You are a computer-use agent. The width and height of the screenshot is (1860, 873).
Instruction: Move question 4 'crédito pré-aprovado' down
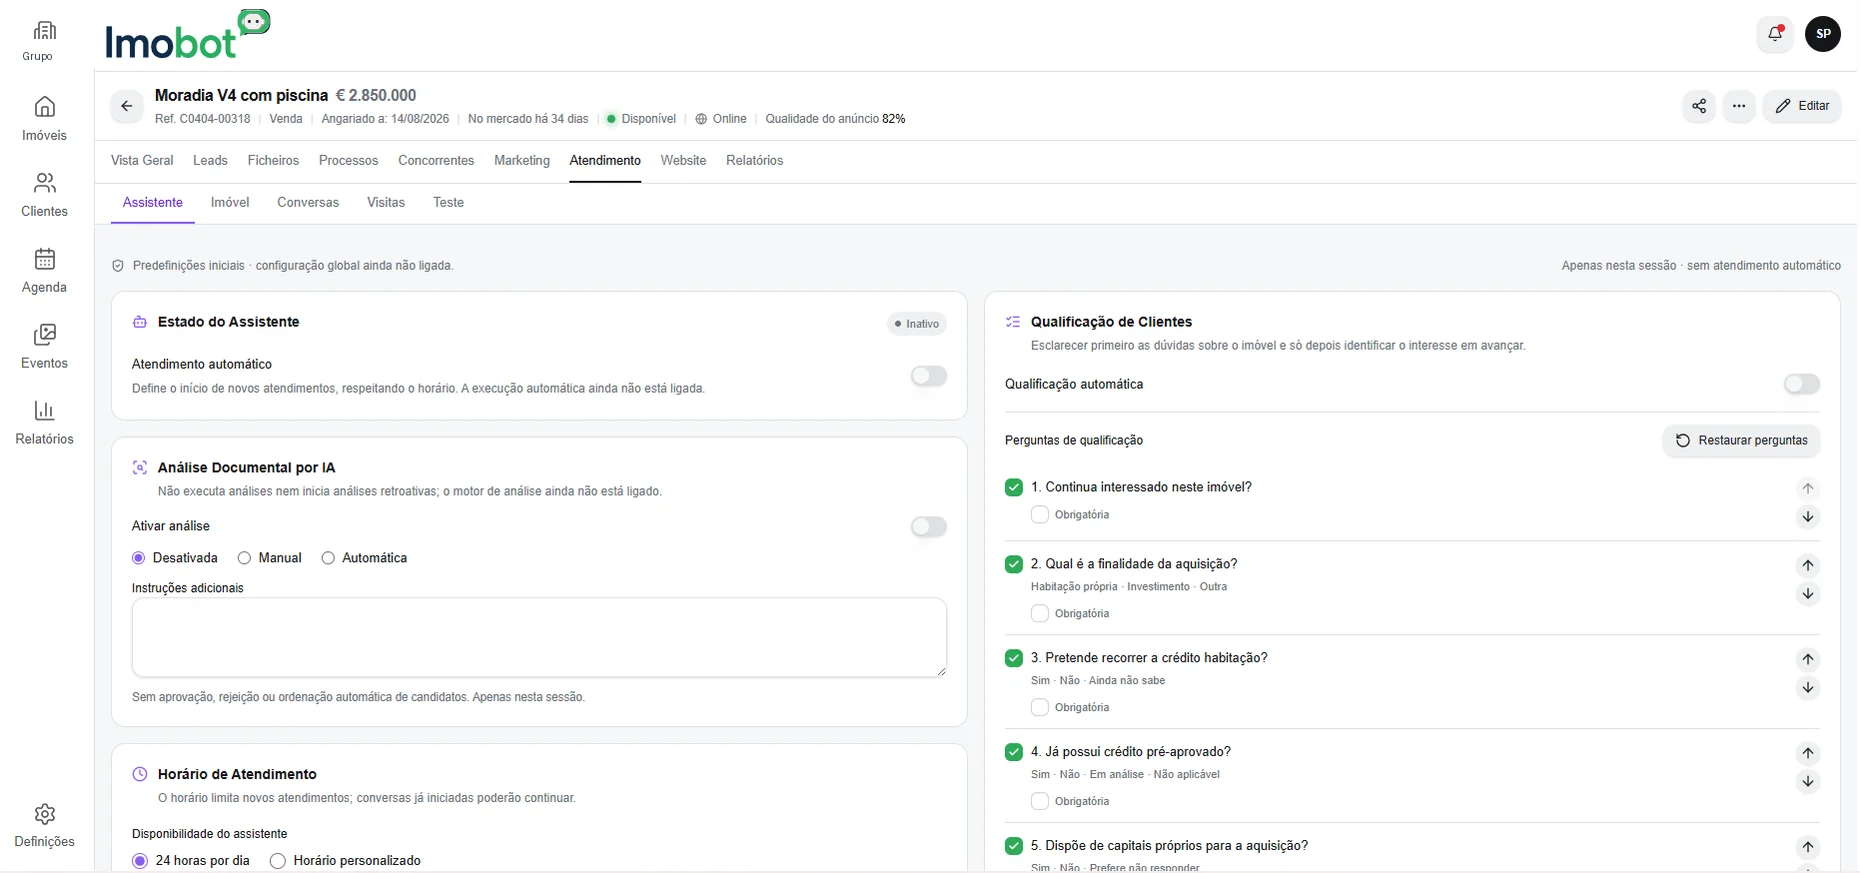[1808, 782]
